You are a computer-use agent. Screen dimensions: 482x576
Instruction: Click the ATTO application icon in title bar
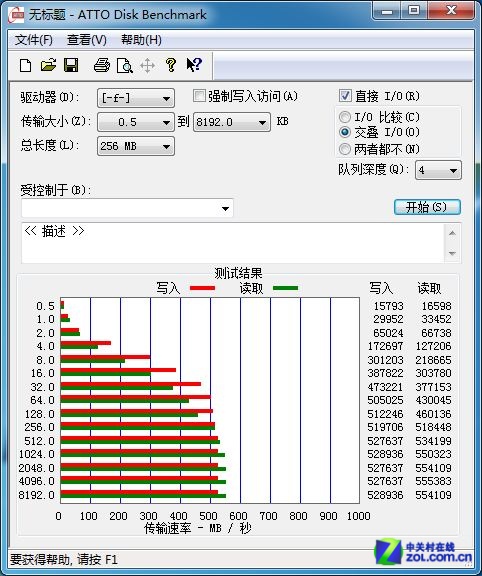point(17,15)
